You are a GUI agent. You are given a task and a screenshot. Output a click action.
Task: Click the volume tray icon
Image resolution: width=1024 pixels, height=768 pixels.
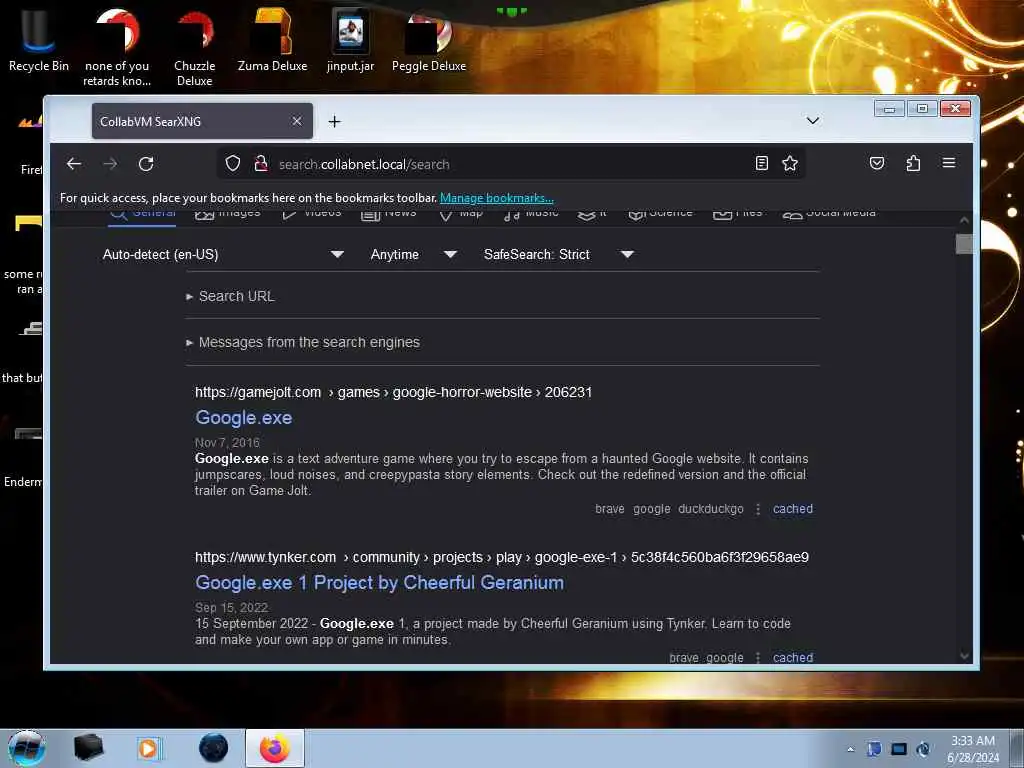pyautogui.click(x=923, y=749)
